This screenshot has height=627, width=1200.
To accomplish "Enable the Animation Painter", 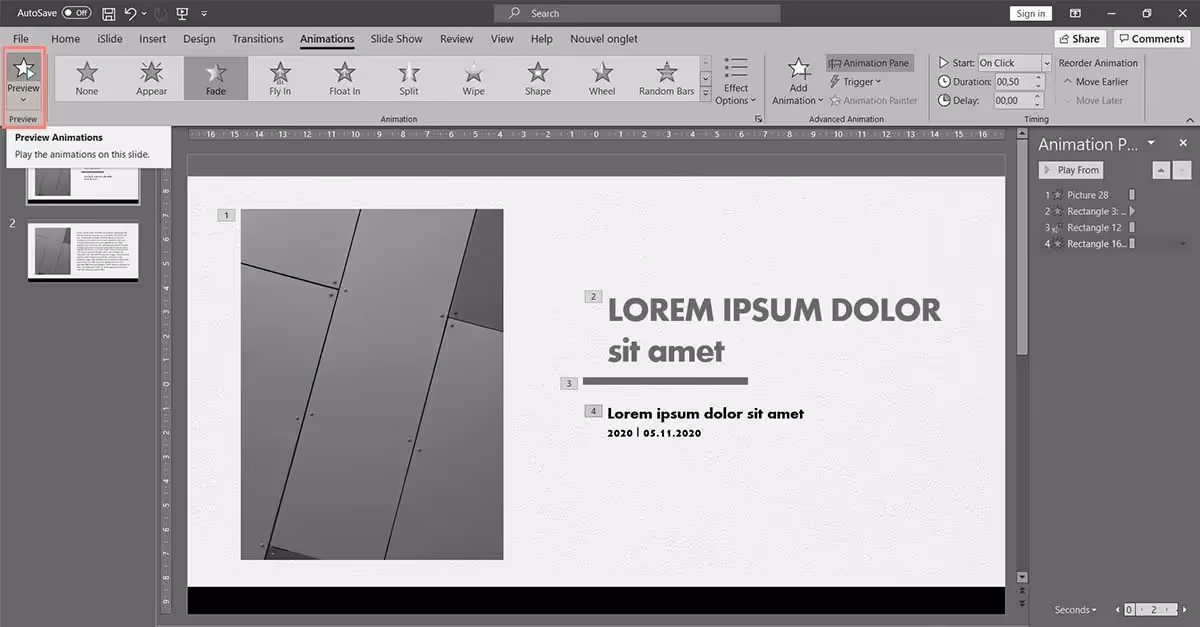I will (x=875, y=100).
